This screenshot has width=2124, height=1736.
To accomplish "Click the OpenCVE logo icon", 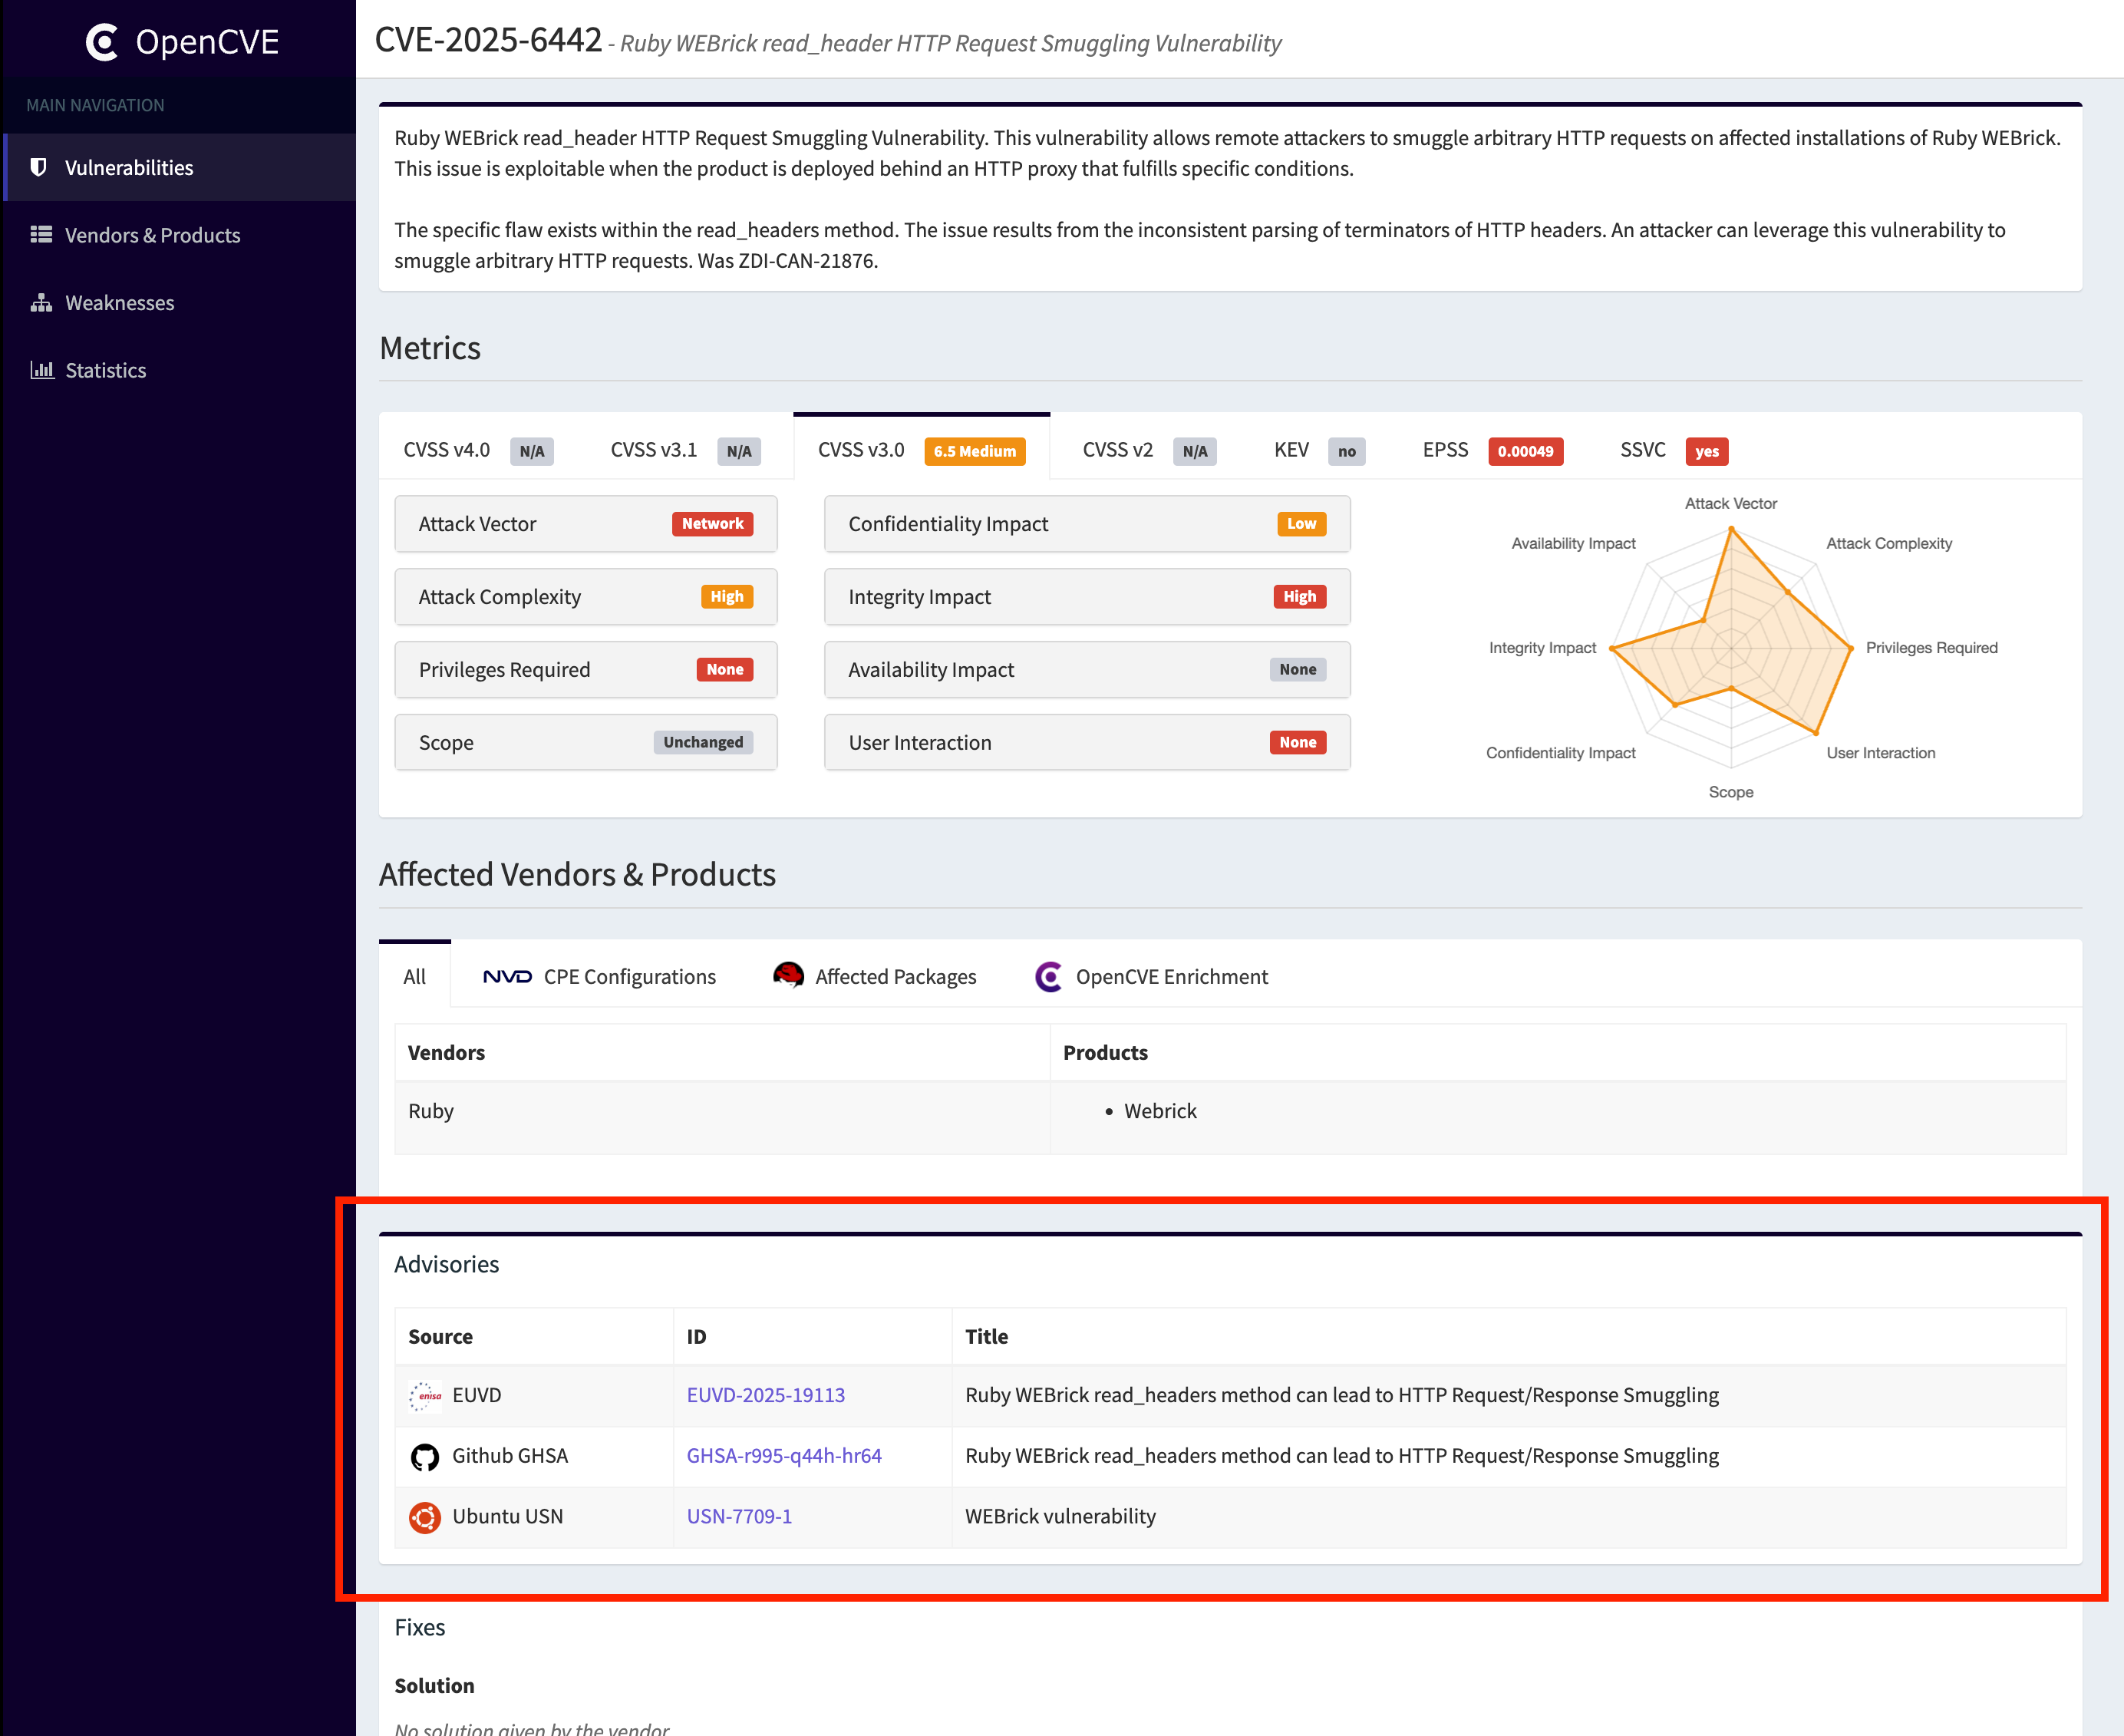I will [x=102, y=42].
